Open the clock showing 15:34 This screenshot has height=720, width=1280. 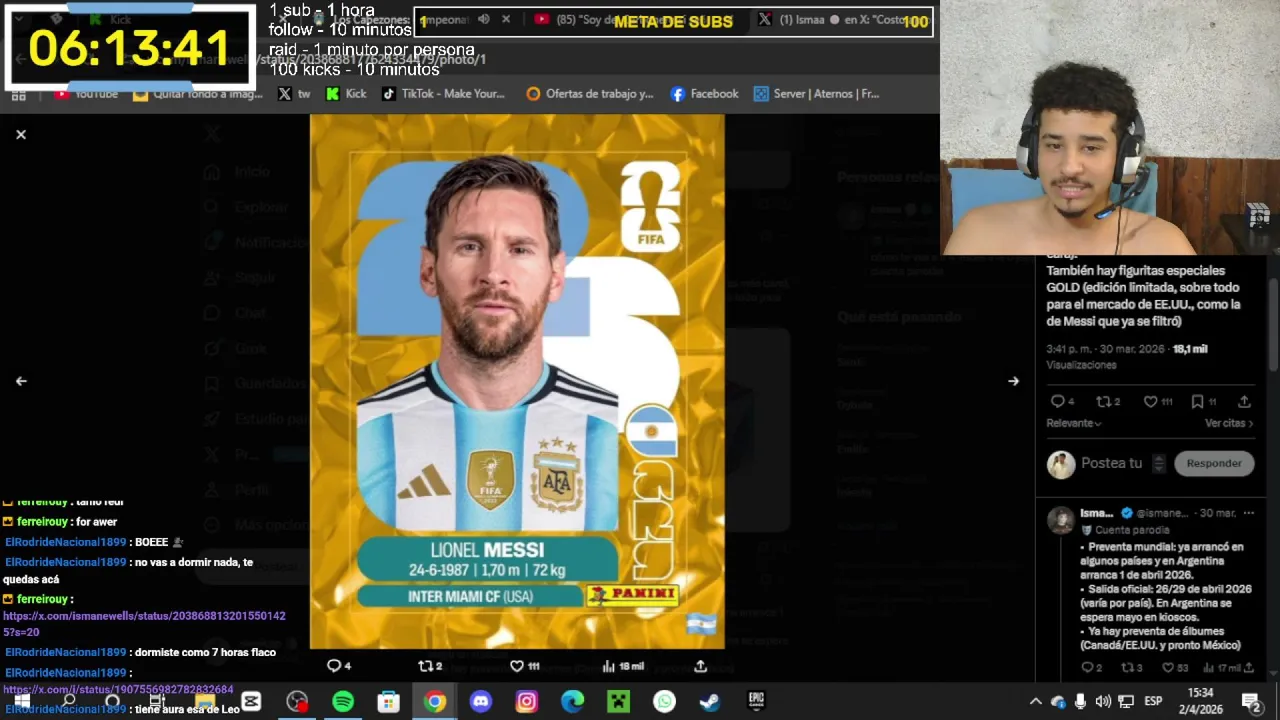coord(1201,701)
